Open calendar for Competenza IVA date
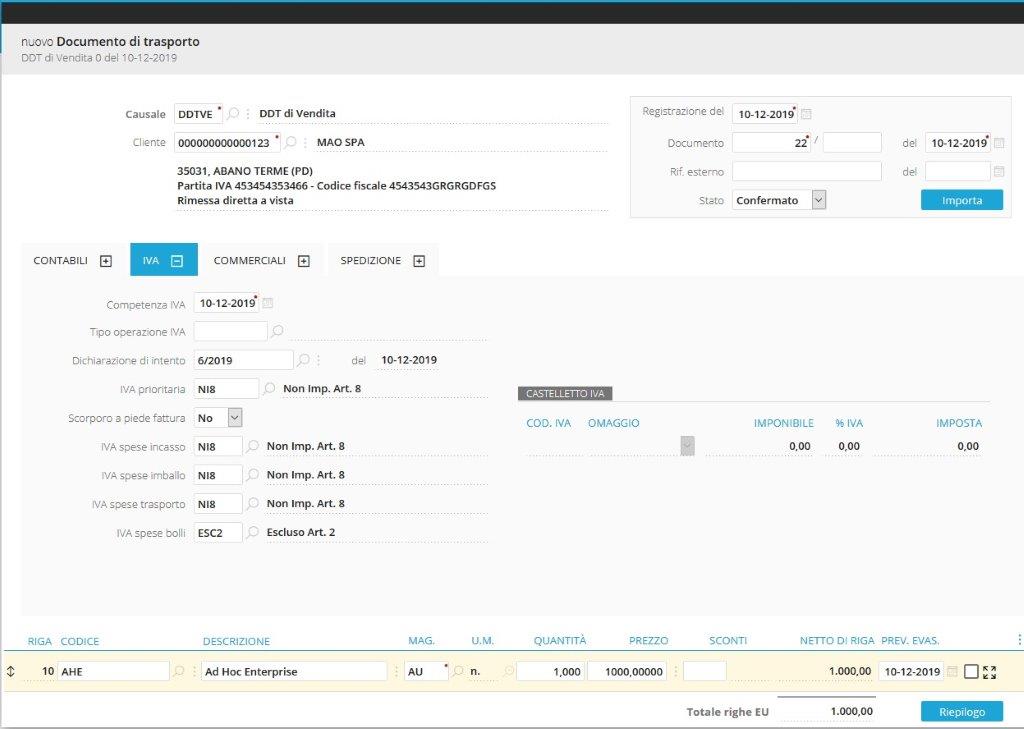 pos(268,304)
